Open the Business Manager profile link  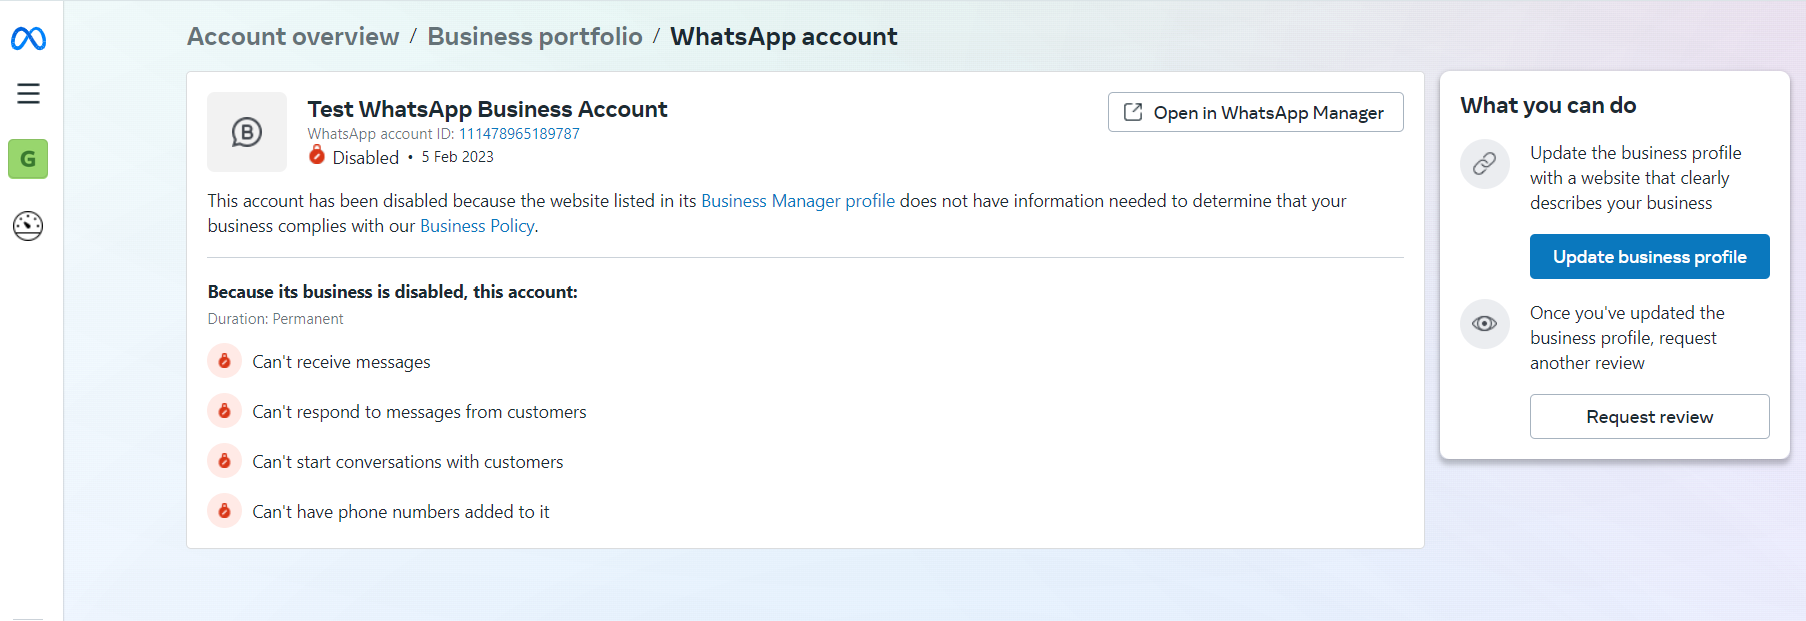click(798, 201)
